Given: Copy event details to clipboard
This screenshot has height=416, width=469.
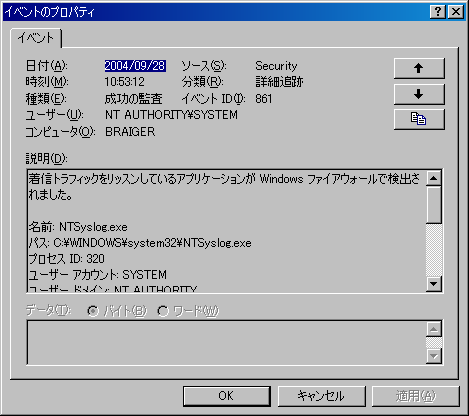Looking at the screenshot, I should pos(419,119).
